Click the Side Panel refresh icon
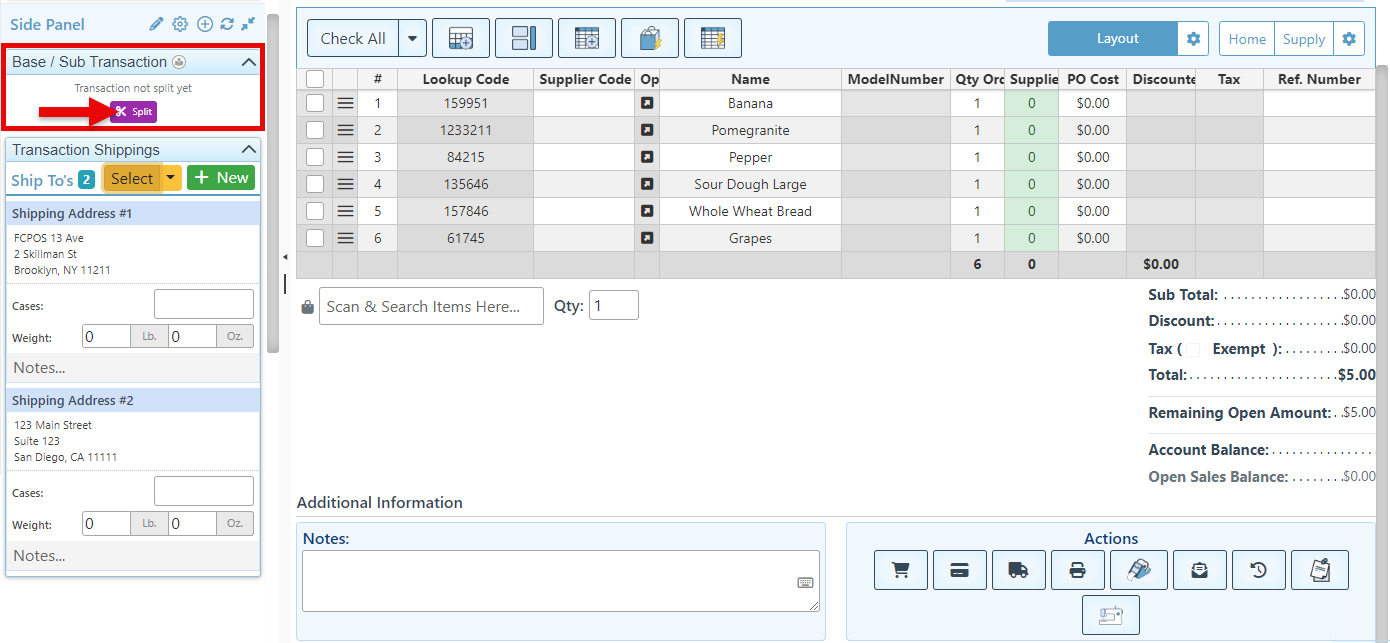The image size is (1390, 643). [227, 24]
